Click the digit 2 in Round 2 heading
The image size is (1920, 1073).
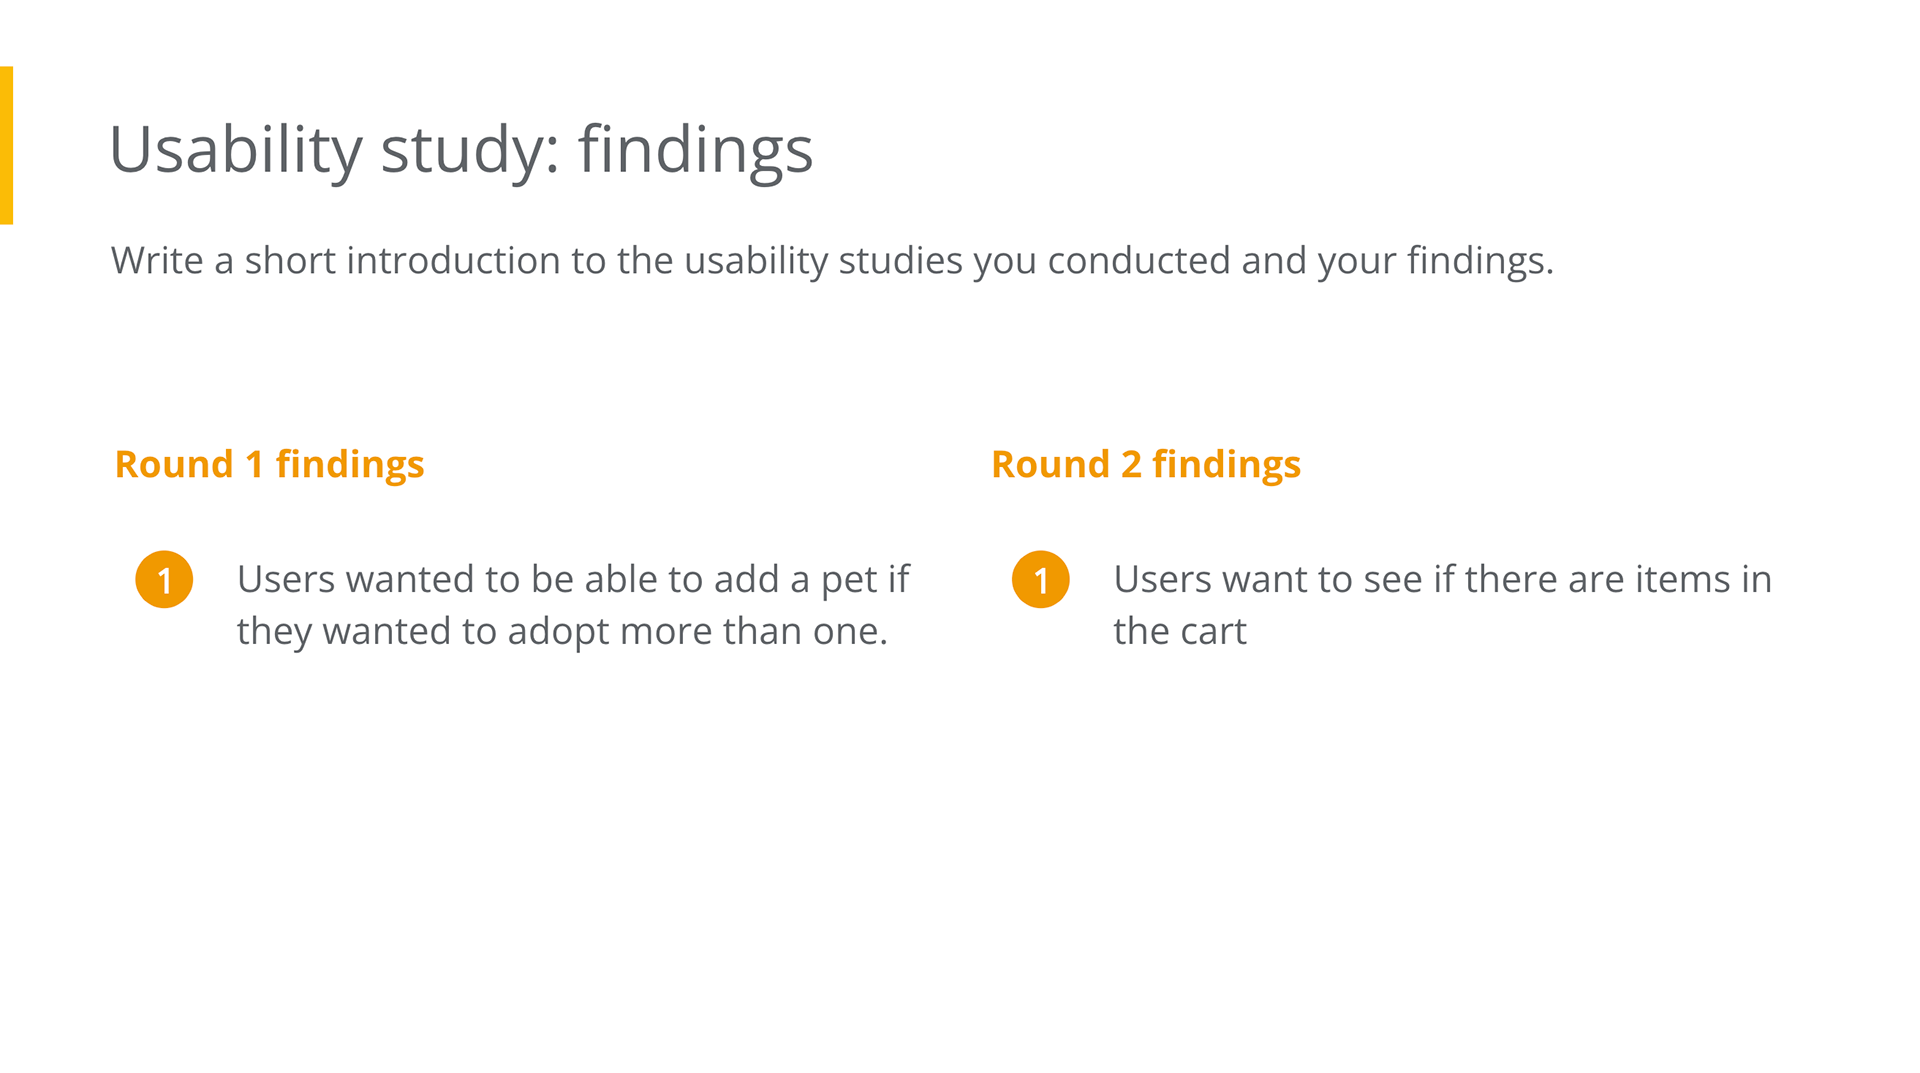click(x=1131, y=465)
